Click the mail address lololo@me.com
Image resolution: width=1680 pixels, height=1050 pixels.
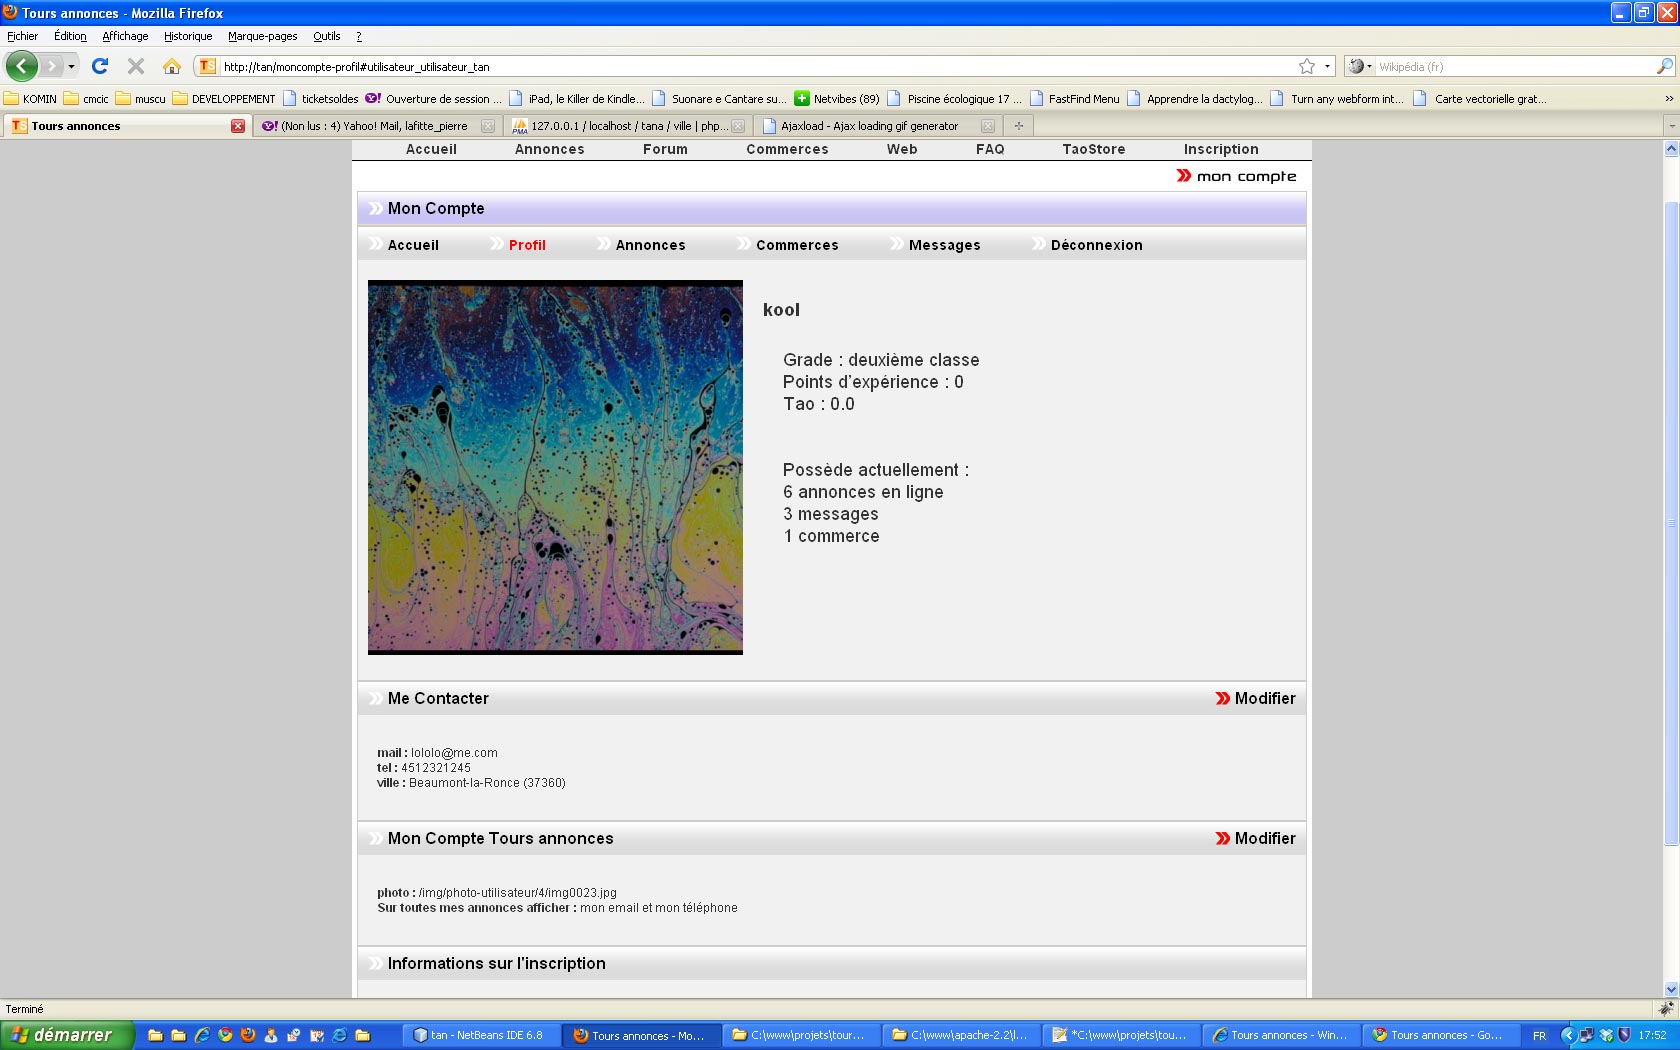454,753
